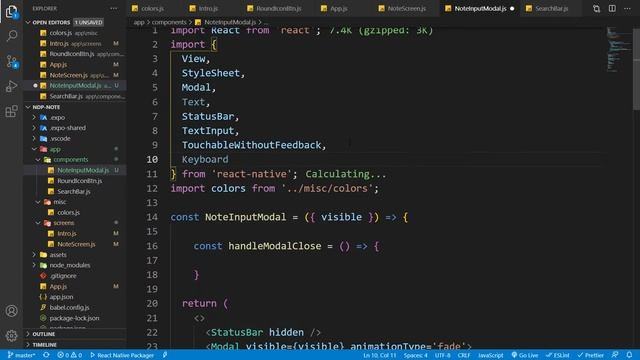Open Intro.js under screens folder
Screen dimensions: 640x360
click(67, 233)
